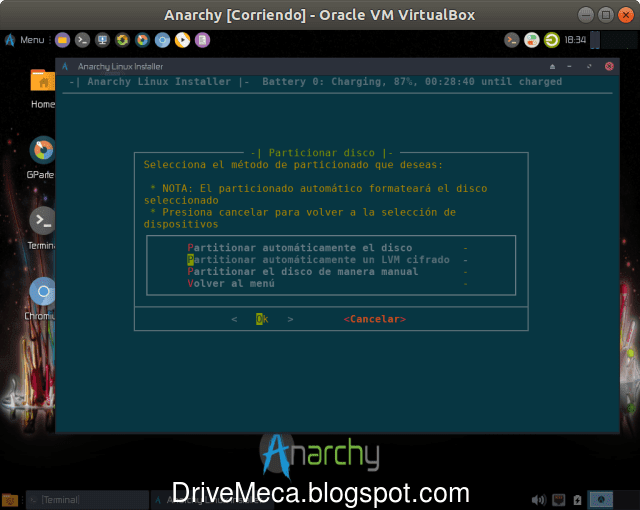Switch to the [Terminal] taskbar entry
This screenshot has width=640, height=510.
[x=87, y=500]
